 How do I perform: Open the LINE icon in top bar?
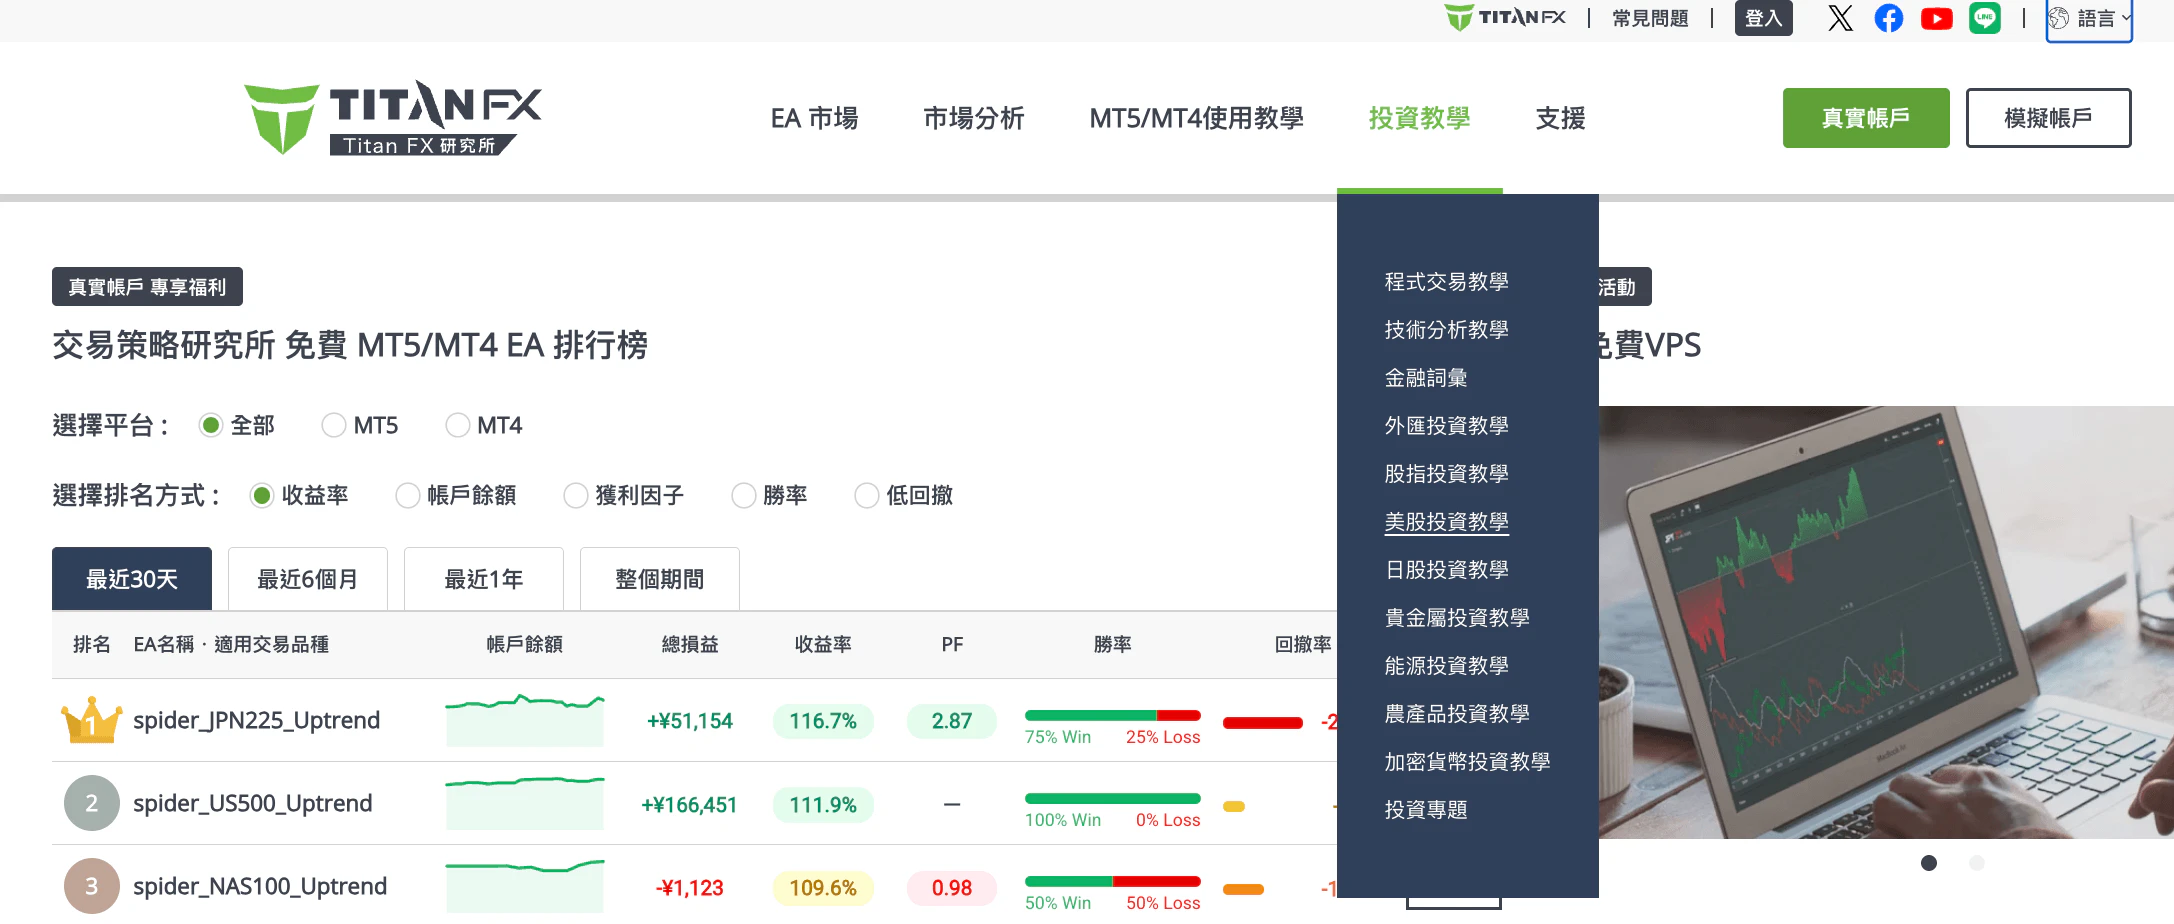[x=1984, y=18]
